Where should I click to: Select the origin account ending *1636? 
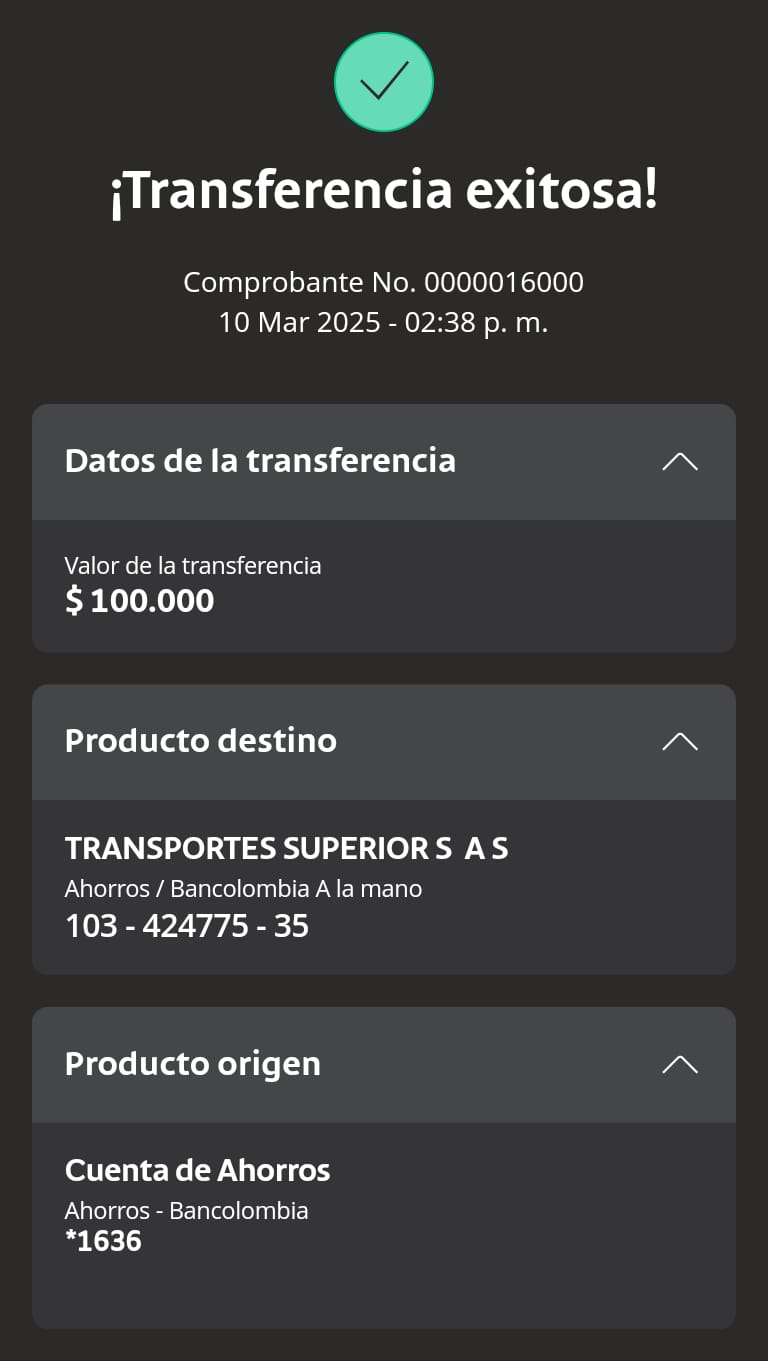coord(104,1241)
